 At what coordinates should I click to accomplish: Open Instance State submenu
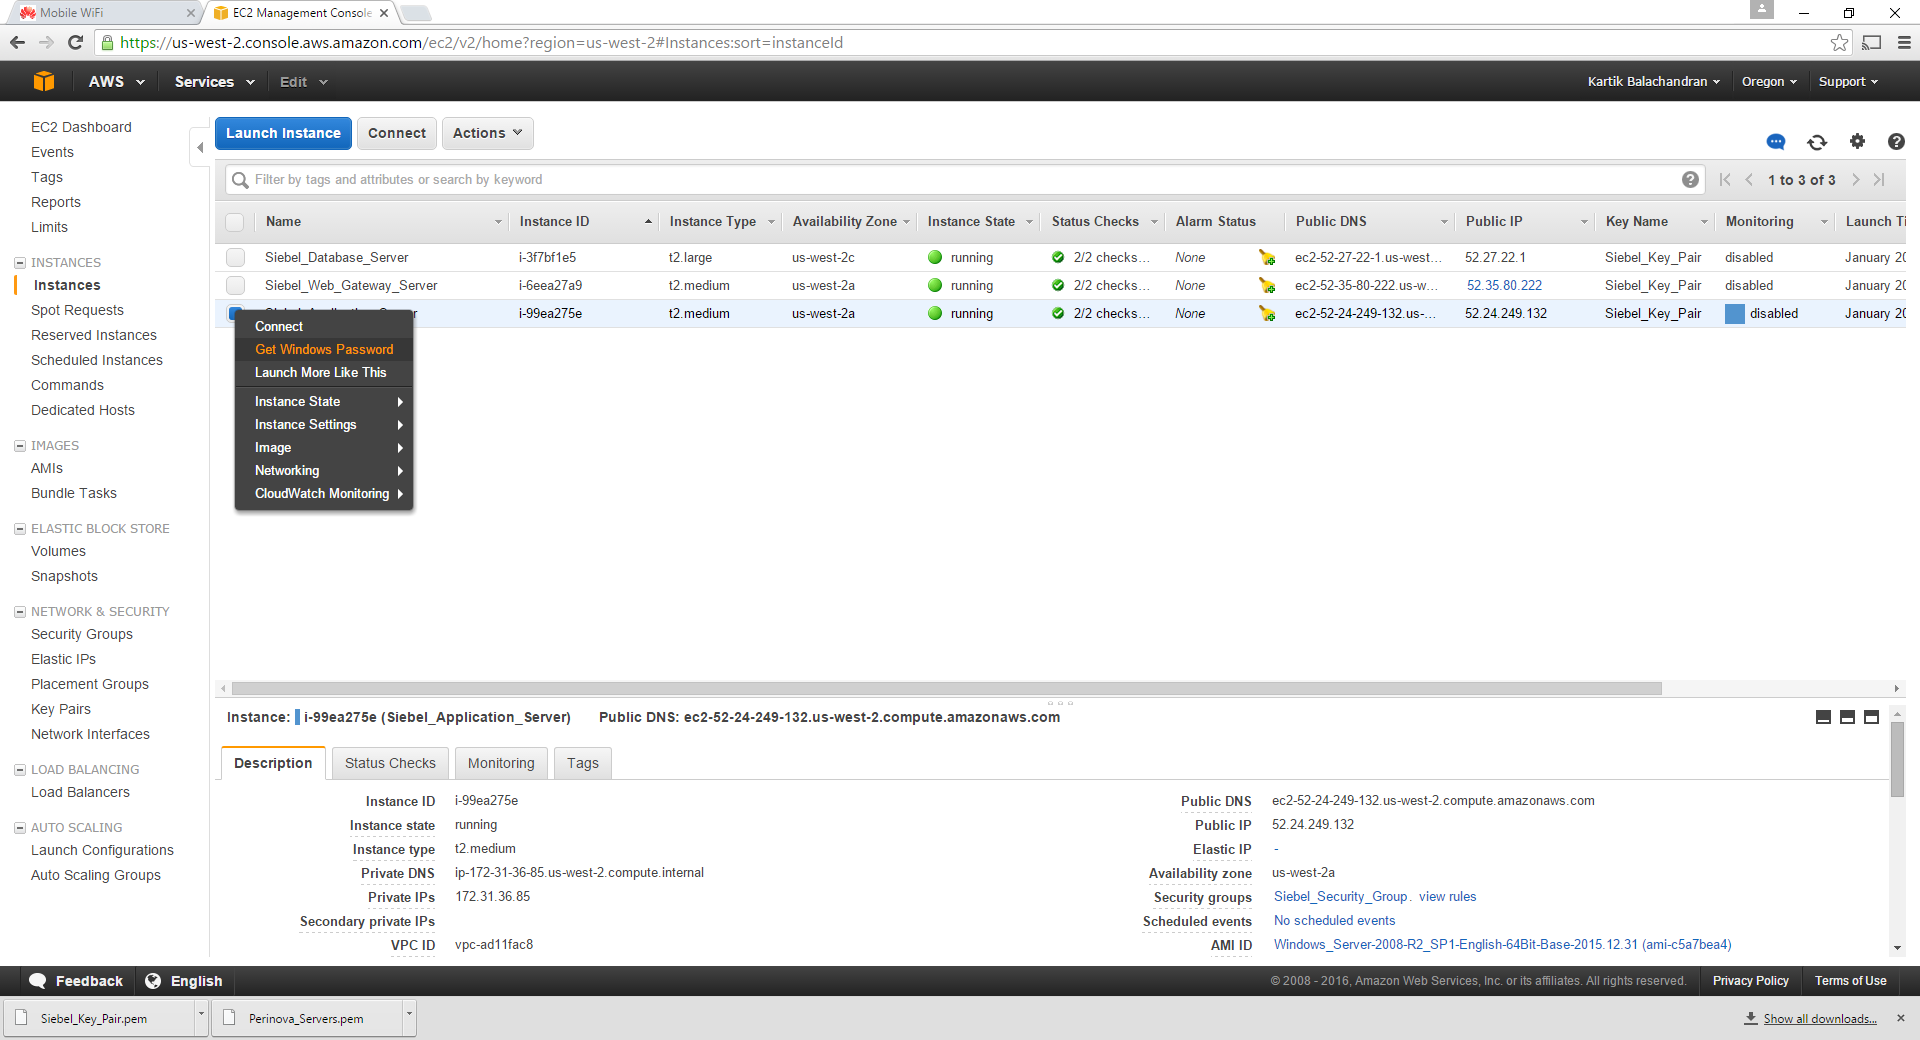tap(324, 401)
